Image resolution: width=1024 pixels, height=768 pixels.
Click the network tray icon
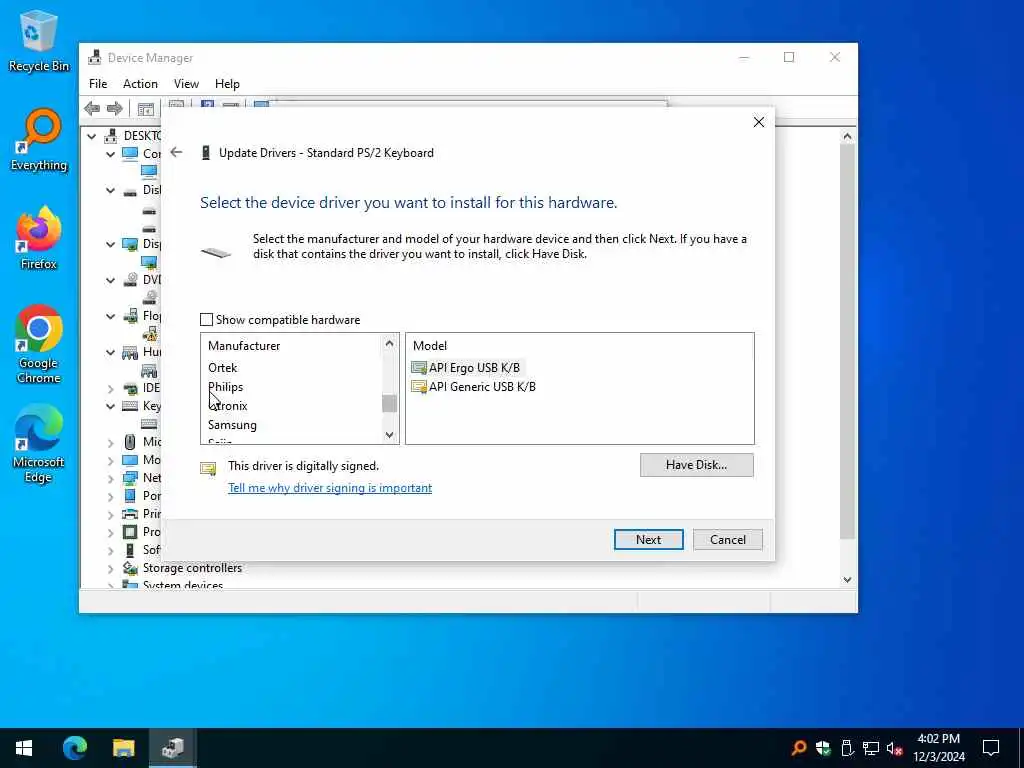871,748
